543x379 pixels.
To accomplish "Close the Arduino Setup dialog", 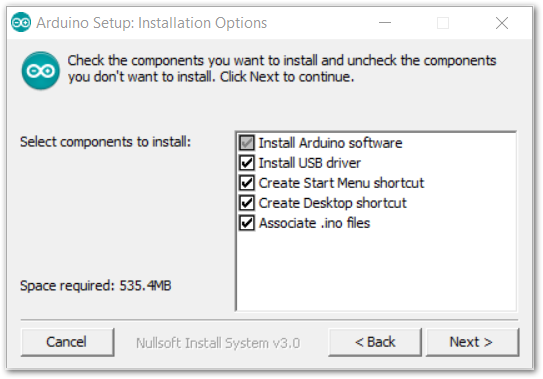I will (x=502, y=23).
